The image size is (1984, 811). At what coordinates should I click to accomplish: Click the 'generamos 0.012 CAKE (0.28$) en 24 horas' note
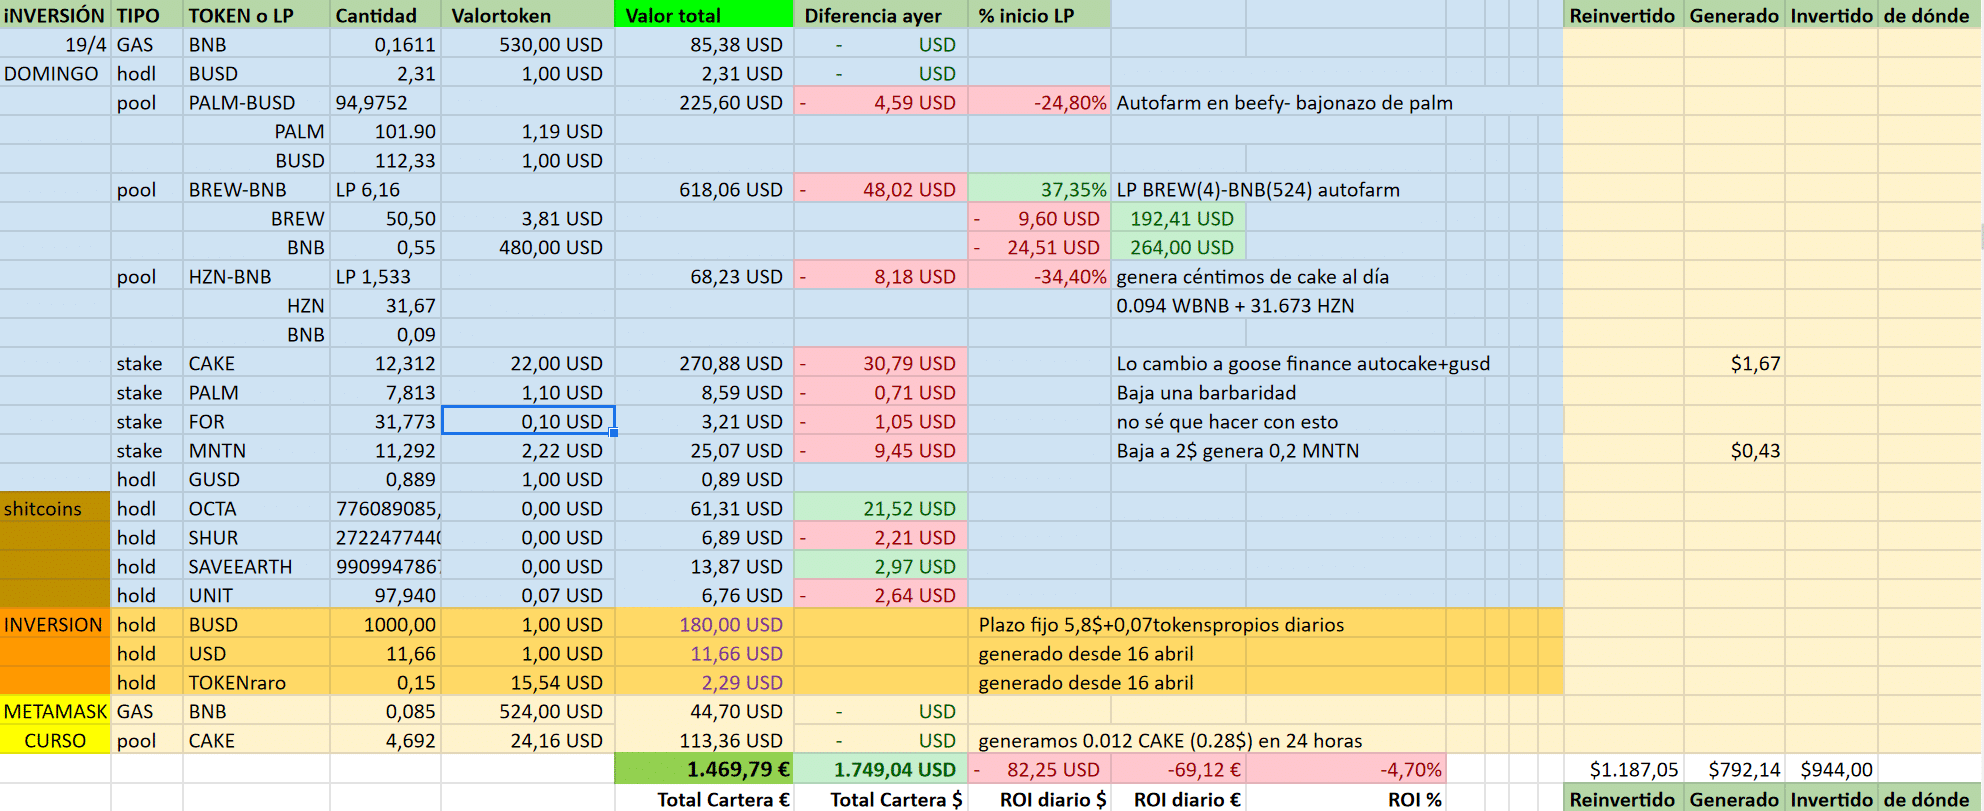tap(1169, 740)
